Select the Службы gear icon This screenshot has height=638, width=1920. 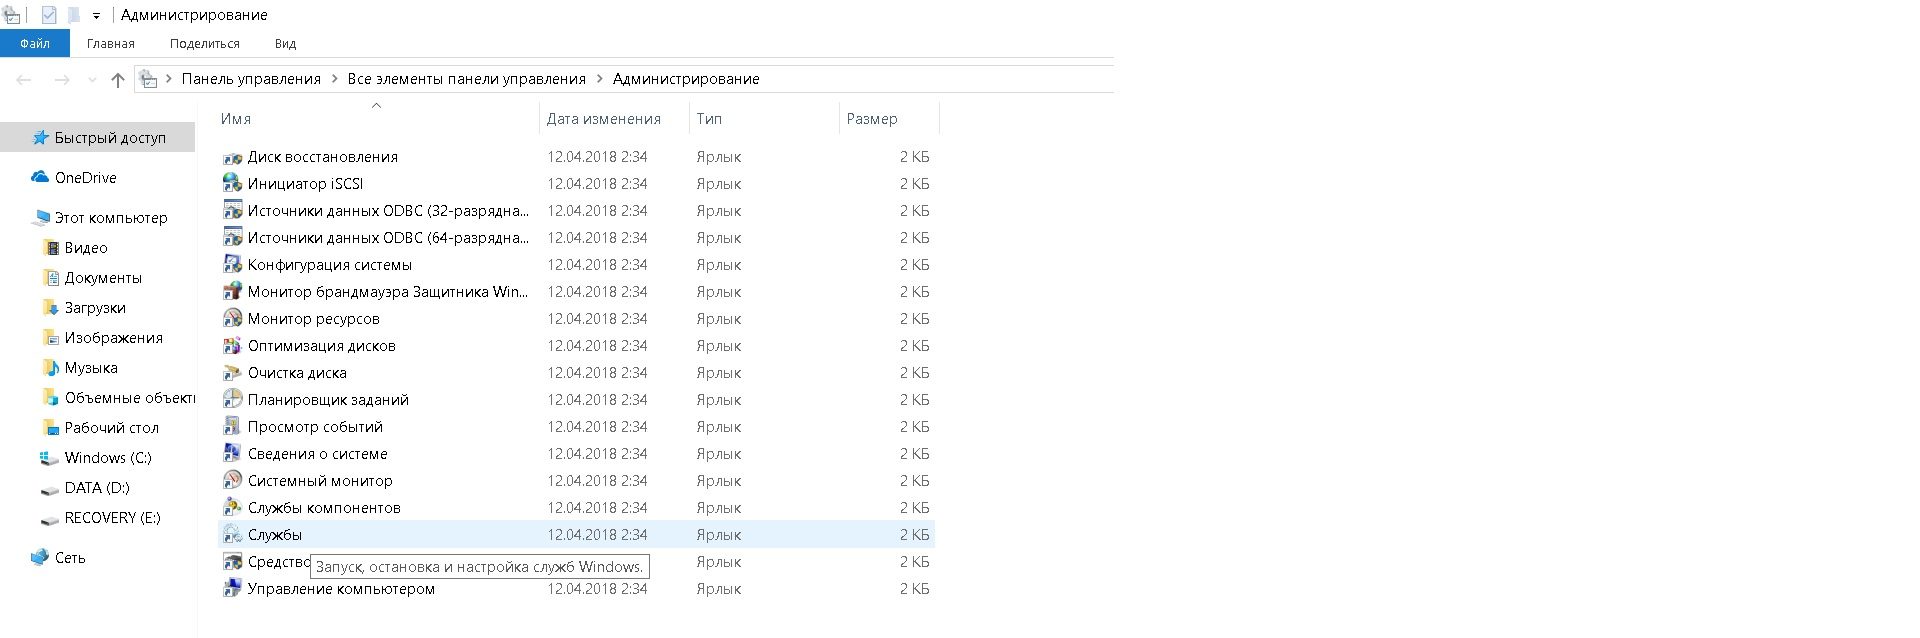232,535
